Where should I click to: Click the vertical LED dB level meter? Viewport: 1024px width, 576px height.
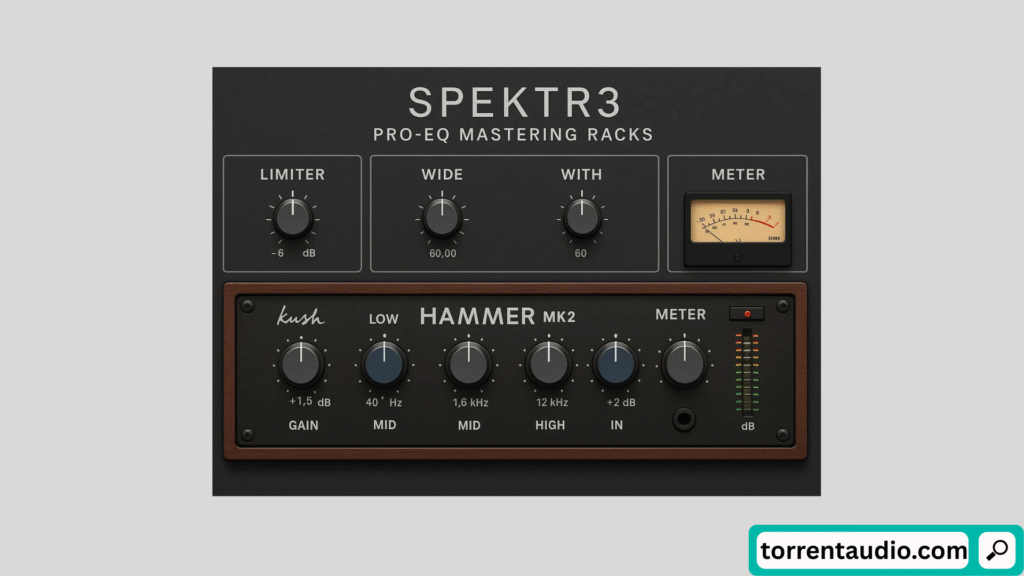(x=747, y=374)
